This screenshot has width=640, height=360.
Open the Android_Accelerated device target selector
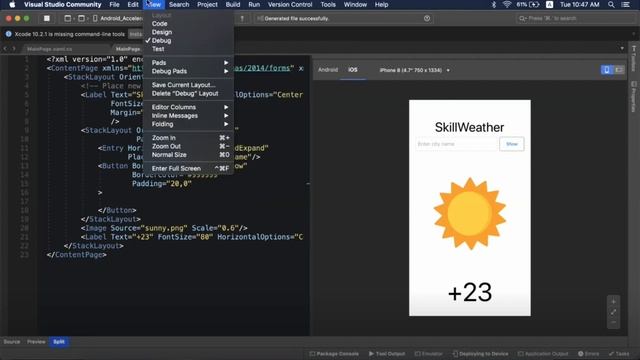118,18
